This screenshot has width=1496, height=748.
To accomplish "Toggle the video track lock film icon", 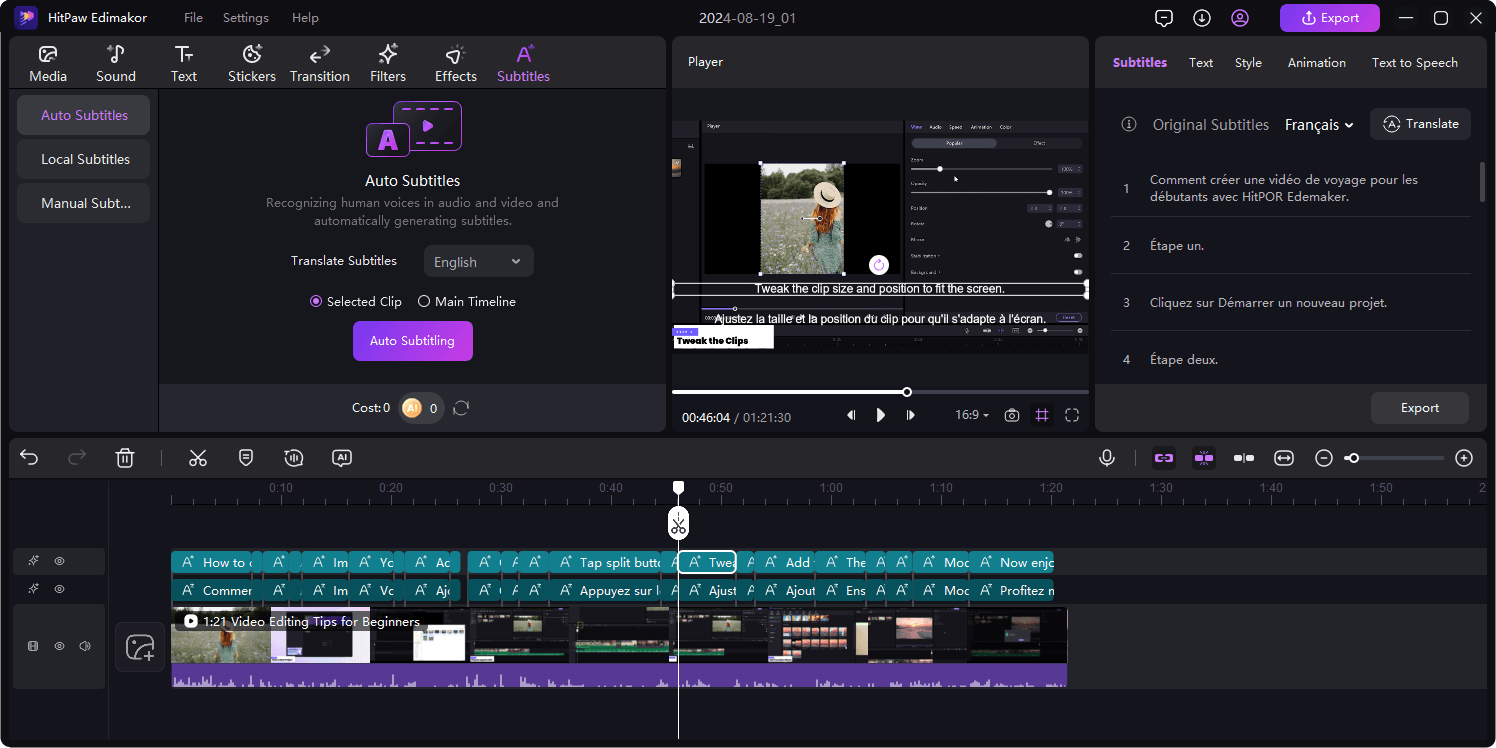I will [33, 646].
